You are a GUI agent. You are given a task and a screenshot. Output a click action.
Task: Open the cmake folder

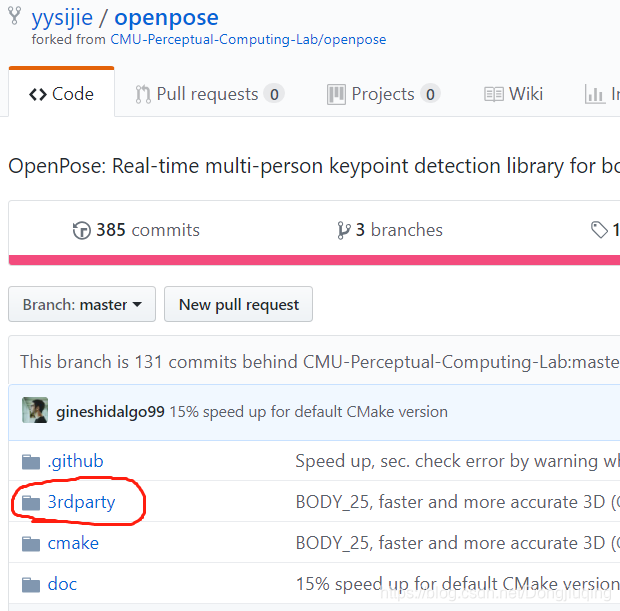coord(73,543)
